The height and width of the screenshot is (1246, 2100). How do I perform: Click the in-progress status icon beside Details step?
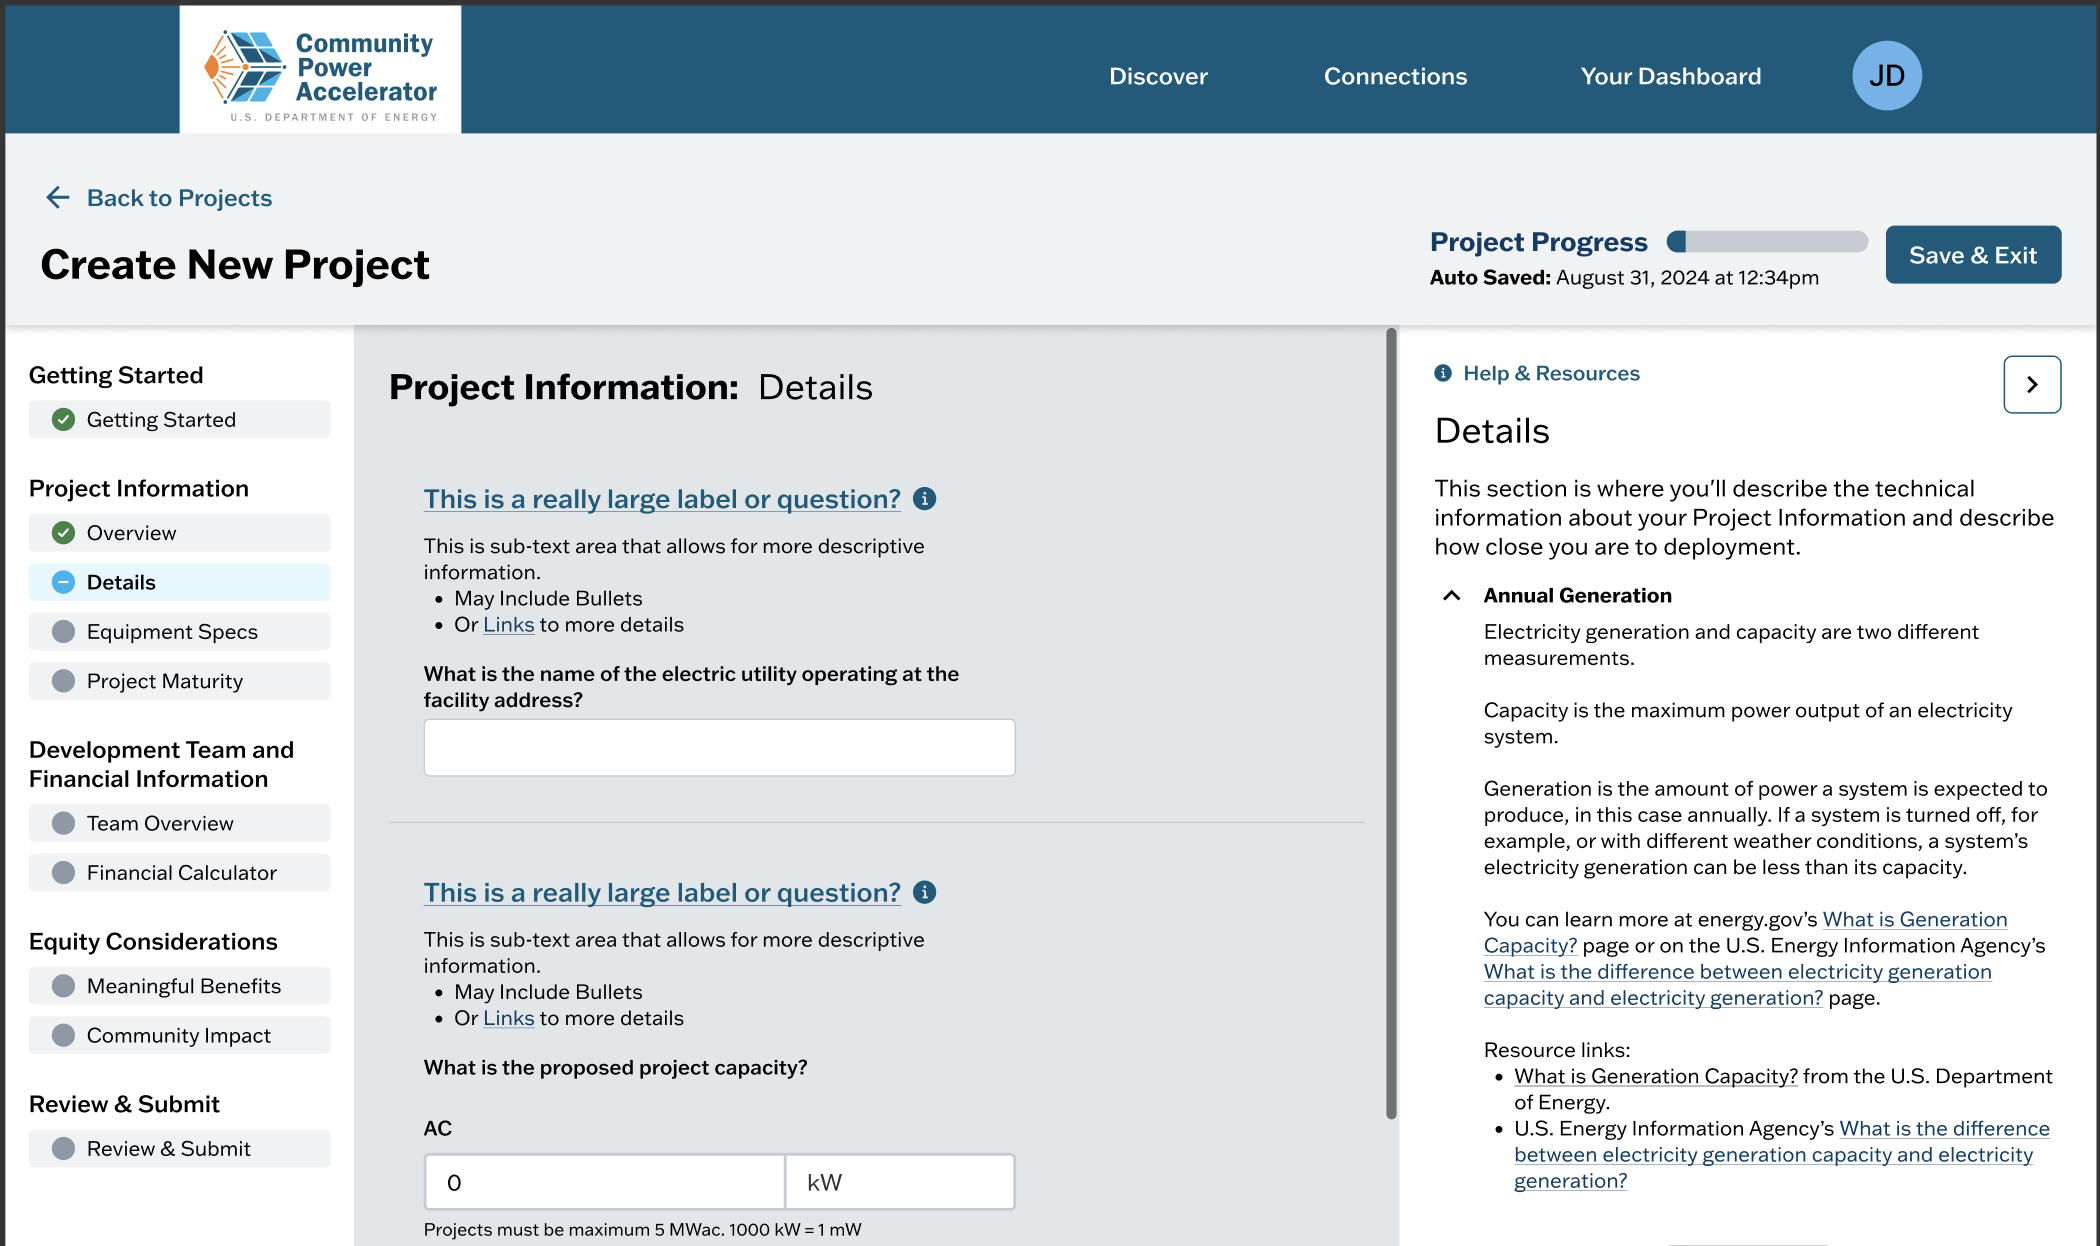tap(63, 582)
